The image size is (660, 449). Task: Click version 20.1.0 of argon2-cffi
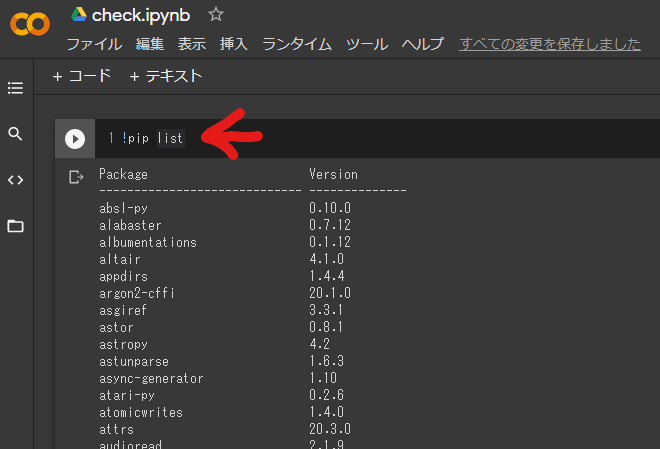(x=330, y=293)
